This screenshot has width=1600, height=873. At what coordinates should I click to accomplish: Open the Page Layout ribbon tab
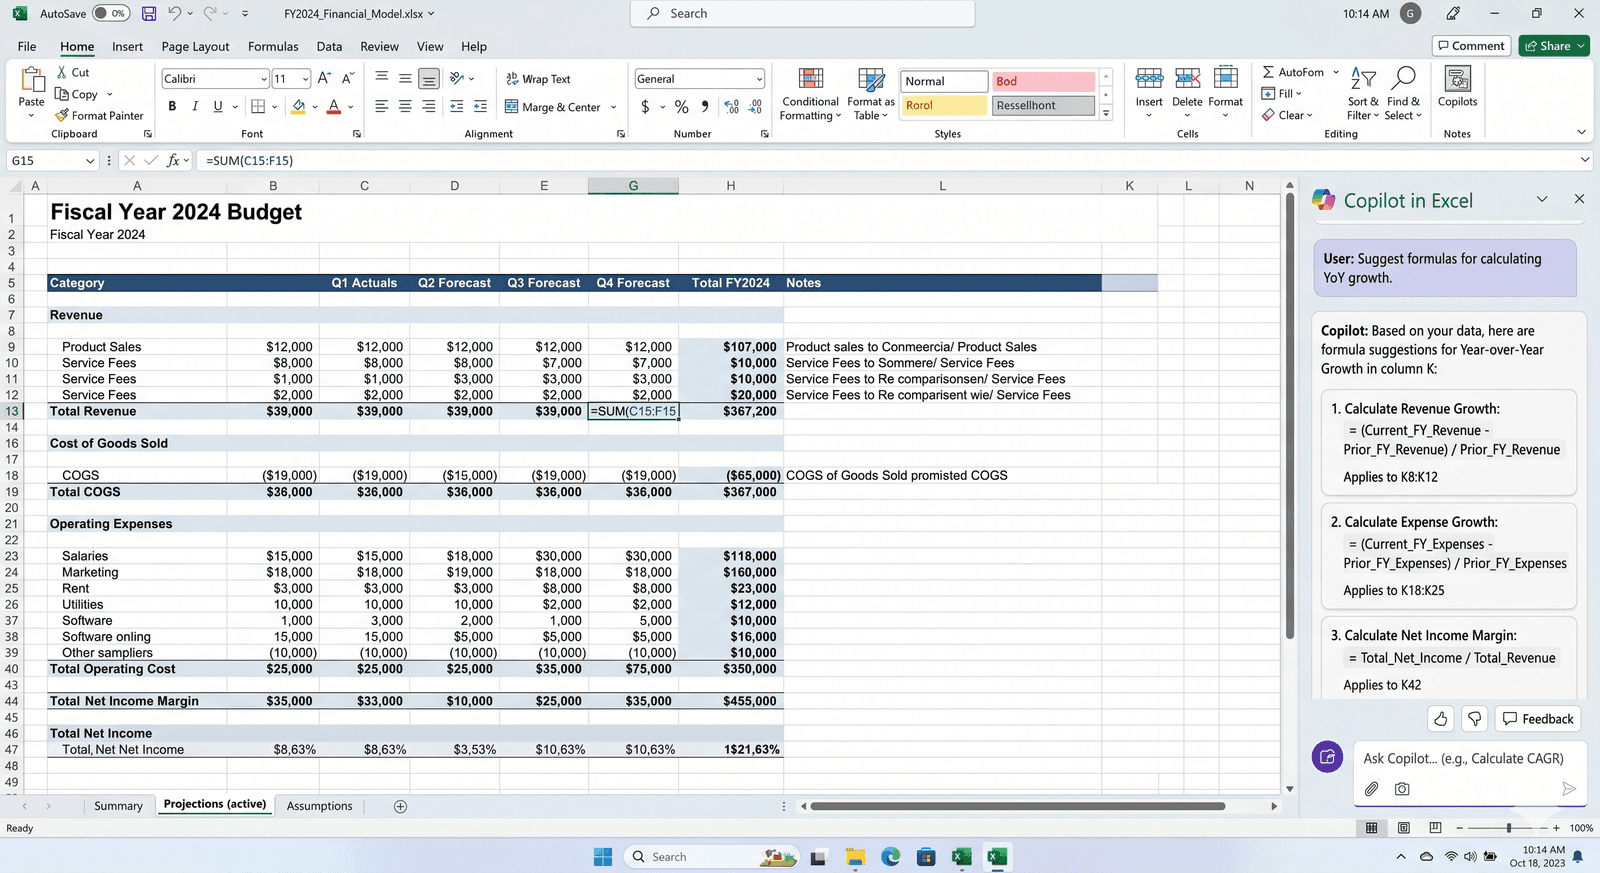click(195, 46)
